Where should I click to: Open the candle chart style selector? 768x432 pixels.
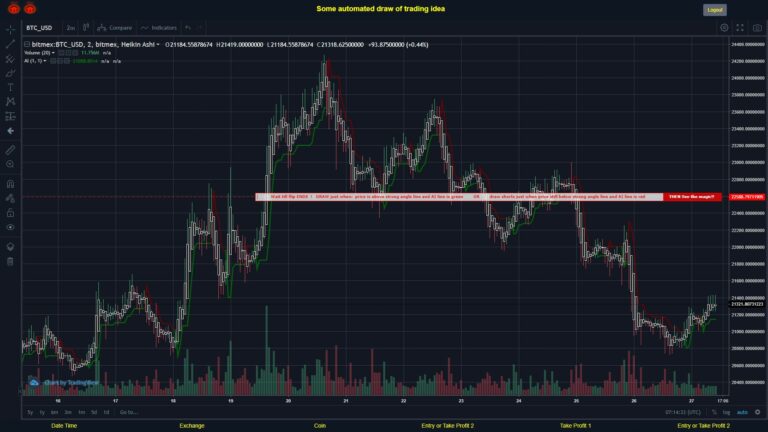pyautogui.click(x=86, y=27)
